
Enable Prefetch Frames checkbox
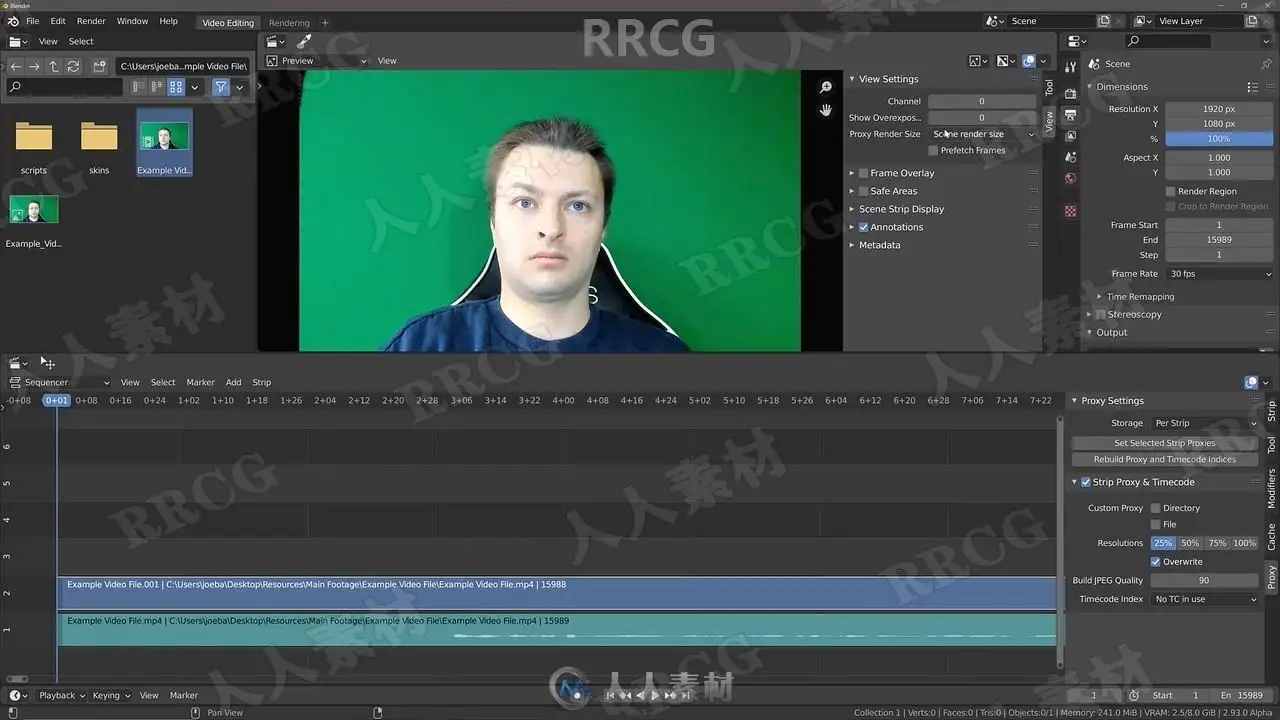[933, 151]
